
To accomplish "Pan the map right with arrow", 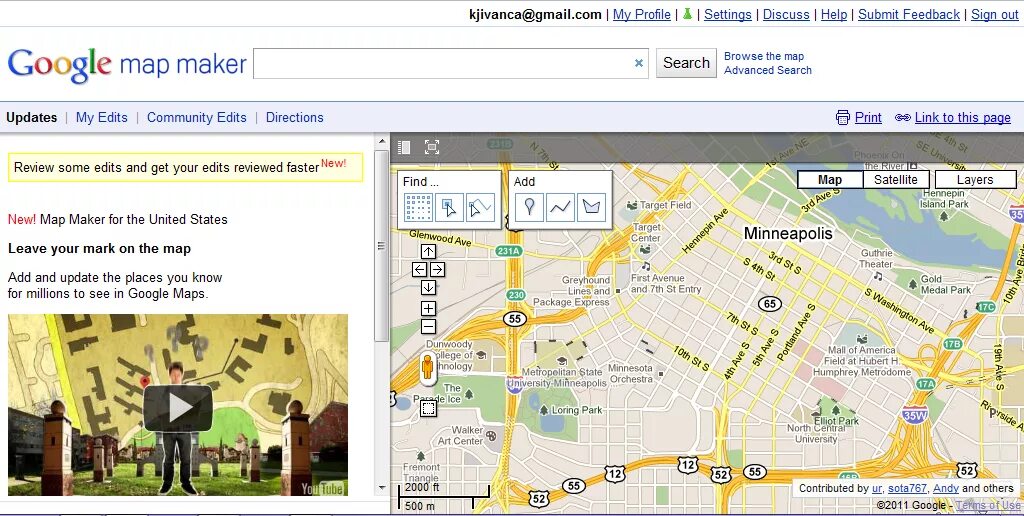I will click(x=438, y=269).
